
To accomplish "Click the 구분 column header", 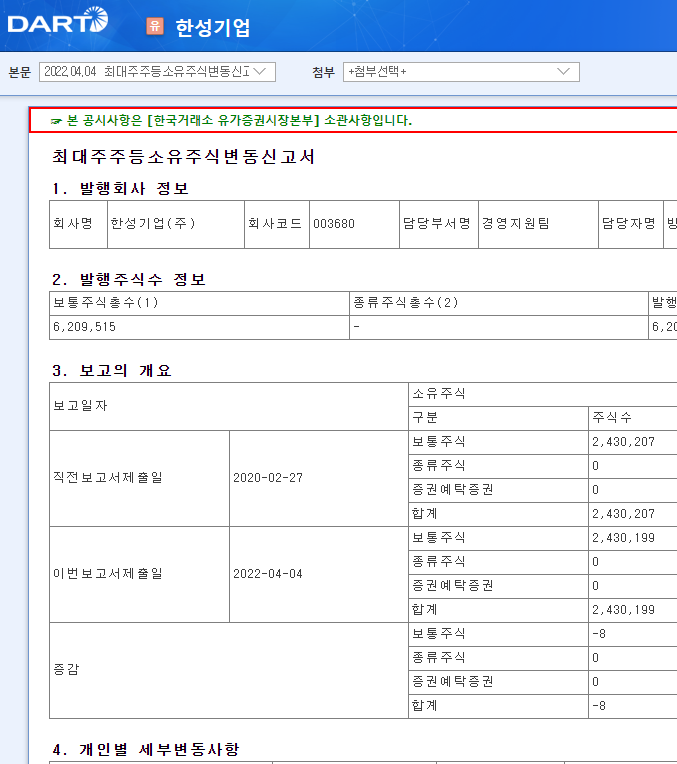I will 498,418.
